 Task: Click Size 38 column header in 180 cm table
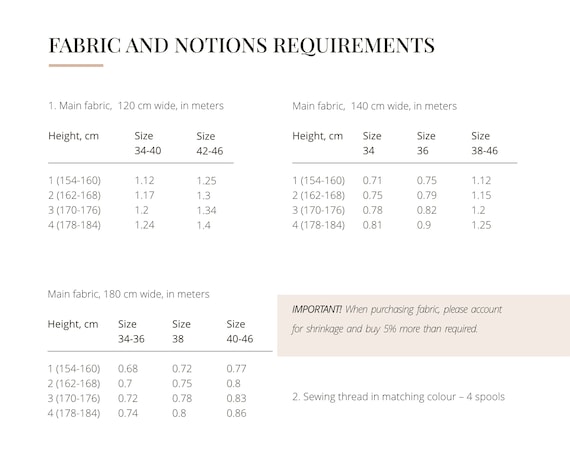click(x=181, y=331)
